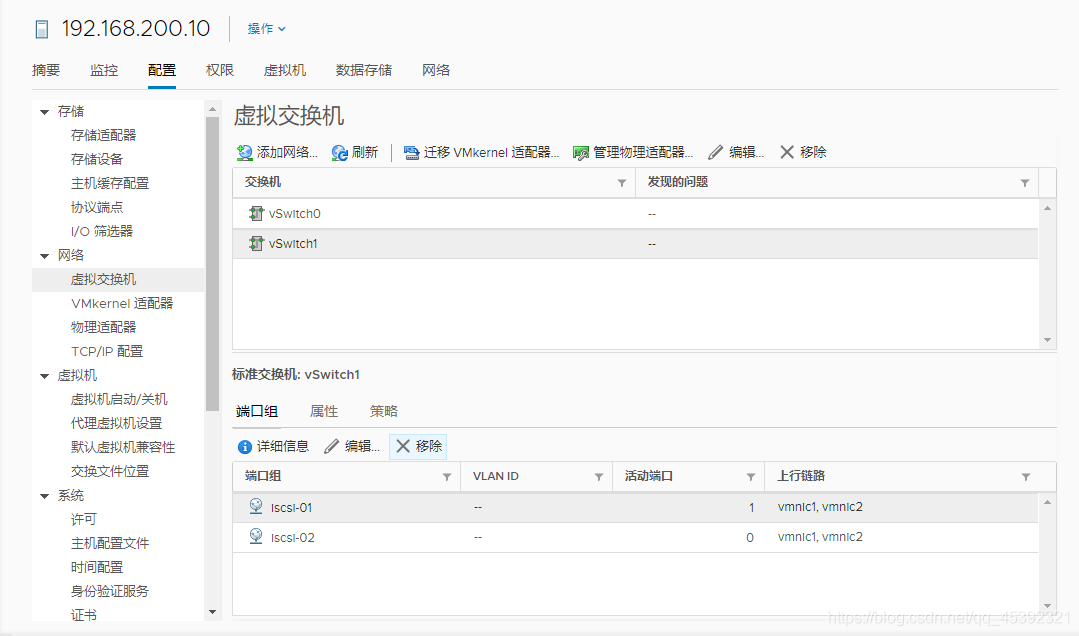Viewport: 1079px width, 636px height.
Task: Open TCP/IP 配置 in sidebar
Action: pos(107,351)
